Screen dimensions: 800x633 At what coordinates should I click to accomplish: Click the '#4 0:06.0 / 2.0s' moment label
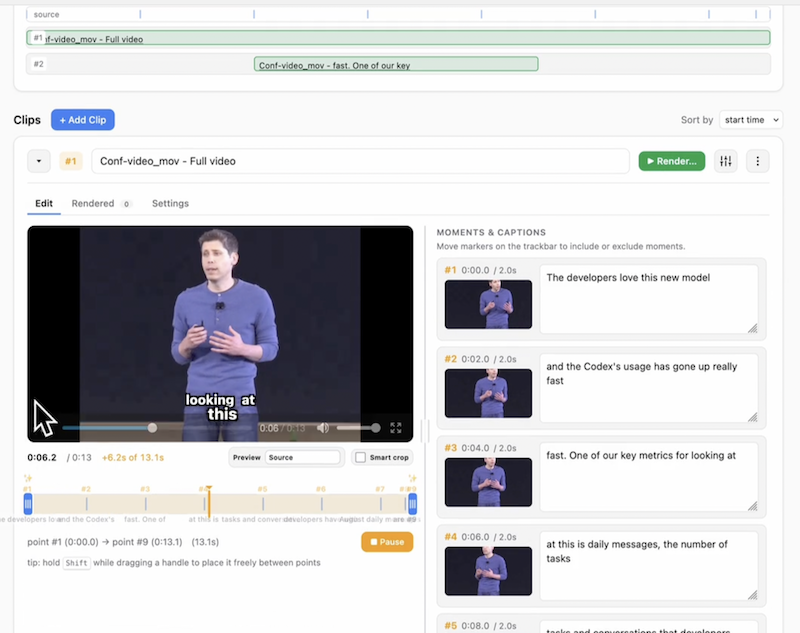point(480,537)
